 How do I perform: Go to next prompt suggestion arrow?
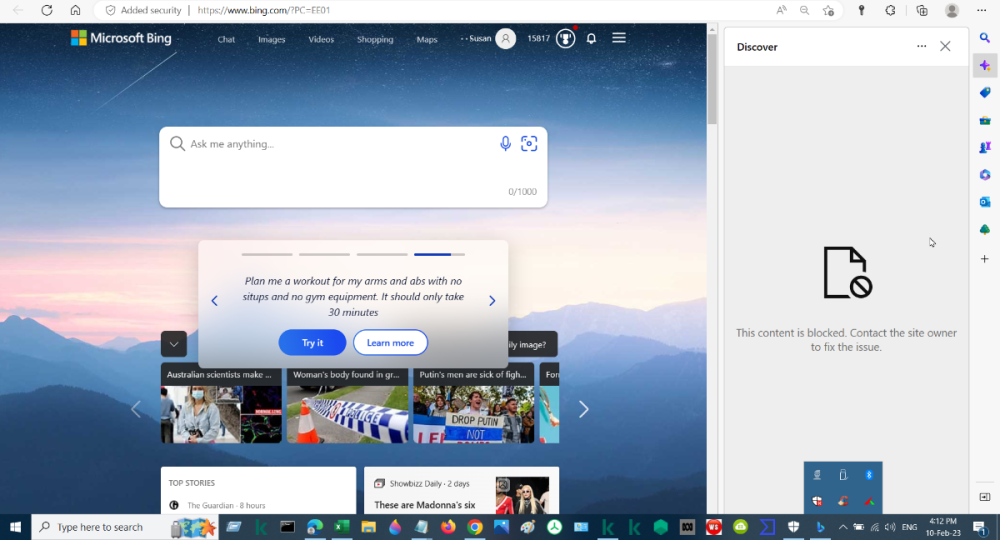(x=492, y=301)
